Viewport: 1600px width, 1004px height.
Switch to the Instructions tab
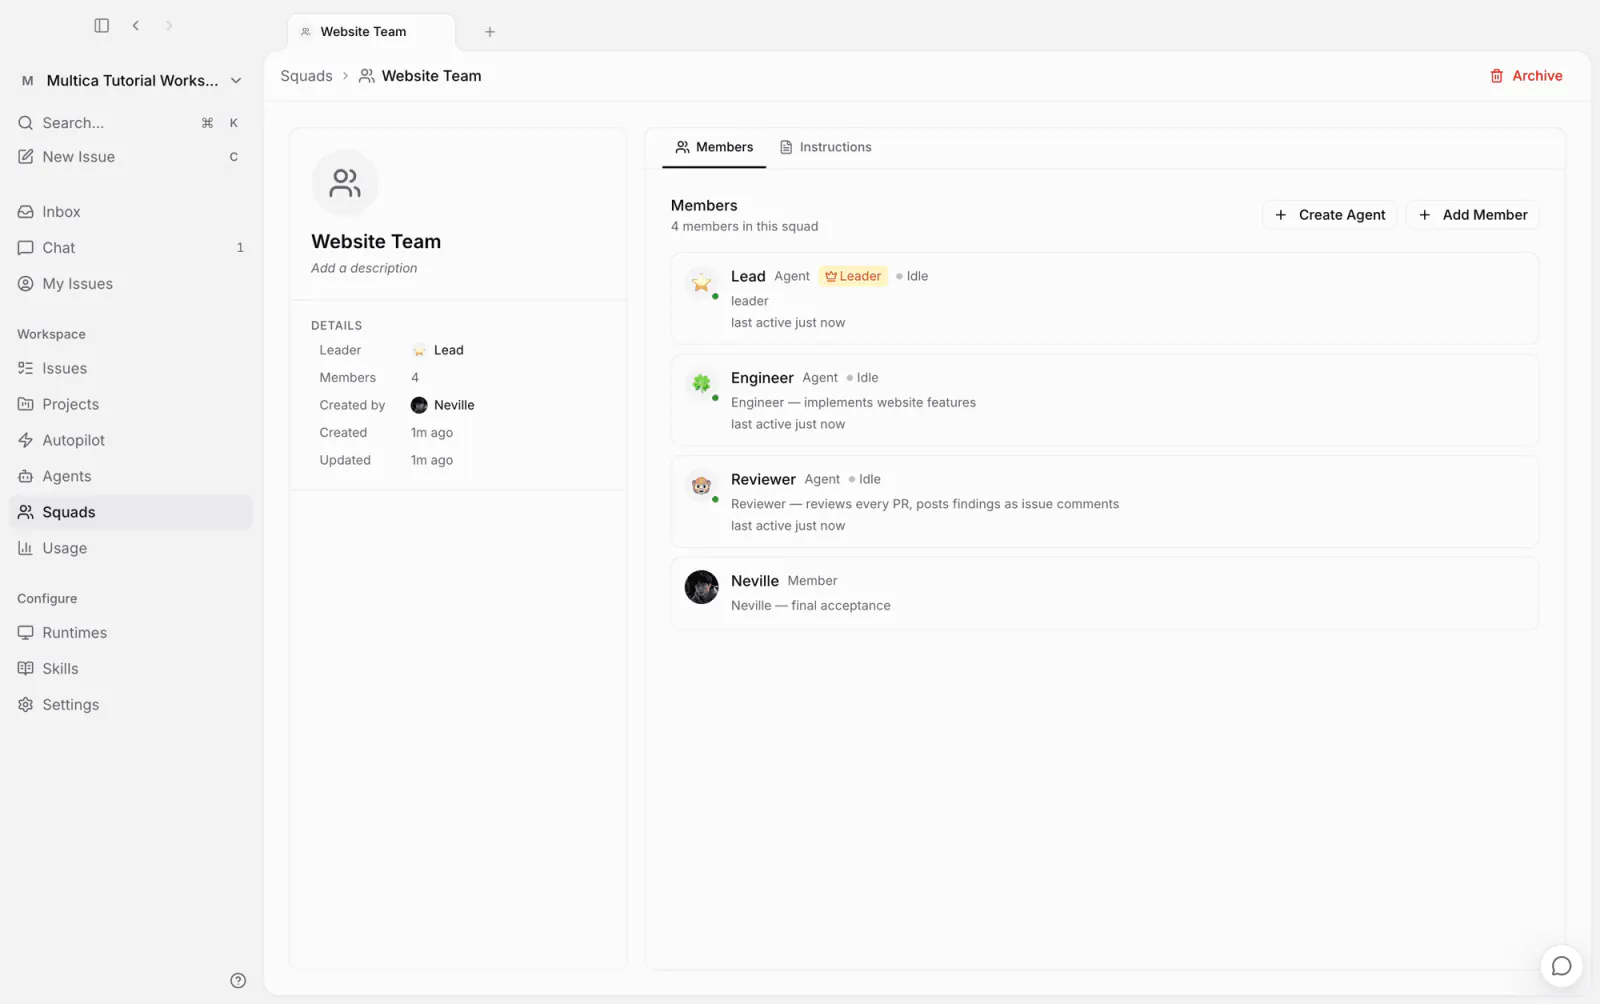click(825, 147)
